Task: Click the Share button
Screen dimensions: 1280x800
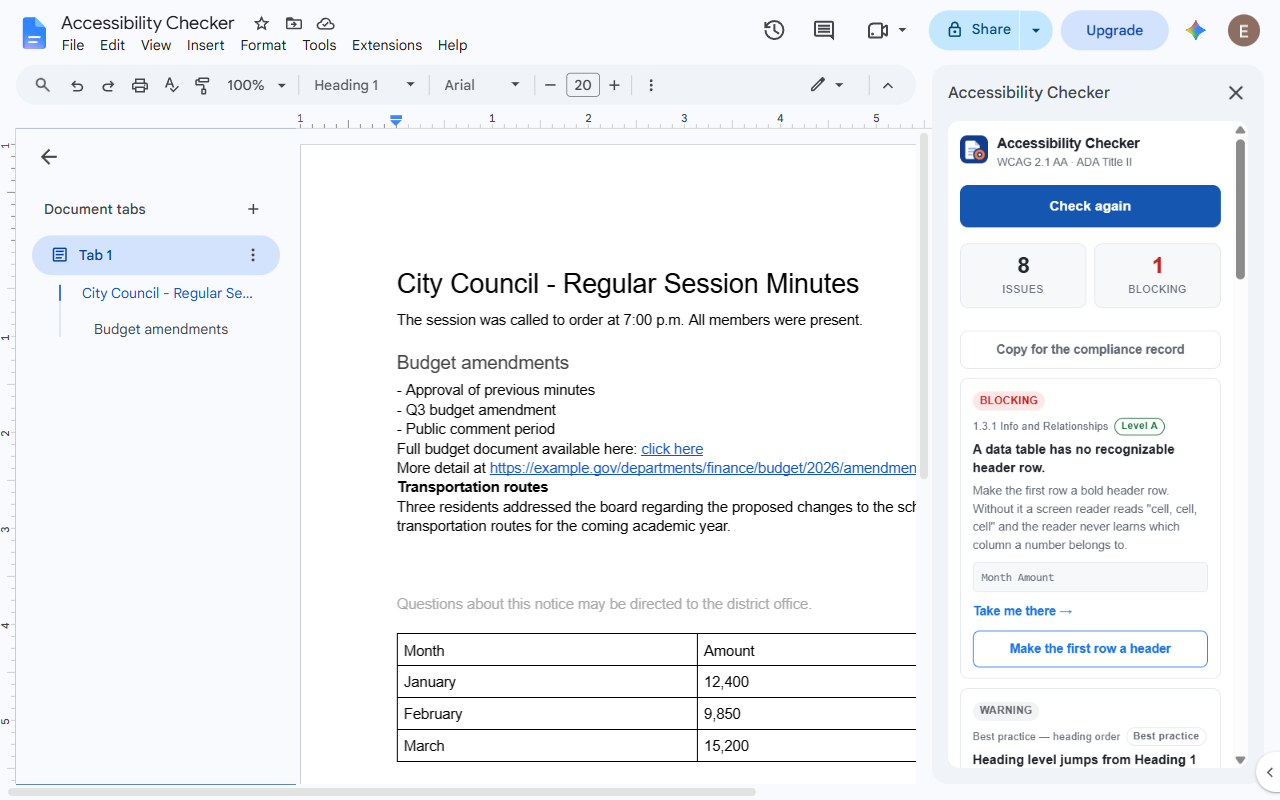Action: click(x=975, y=30)
